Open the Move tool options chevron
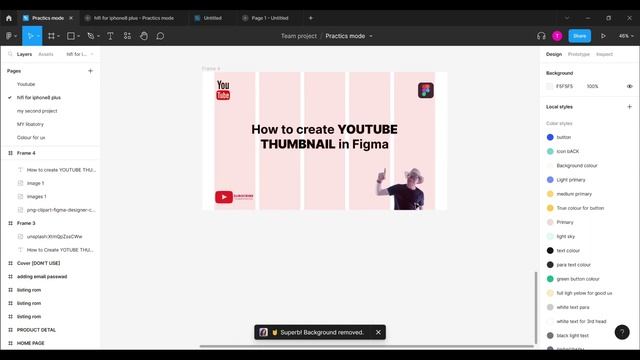The height and width of the screenshot is (360, 640). [x=38, y=36]
